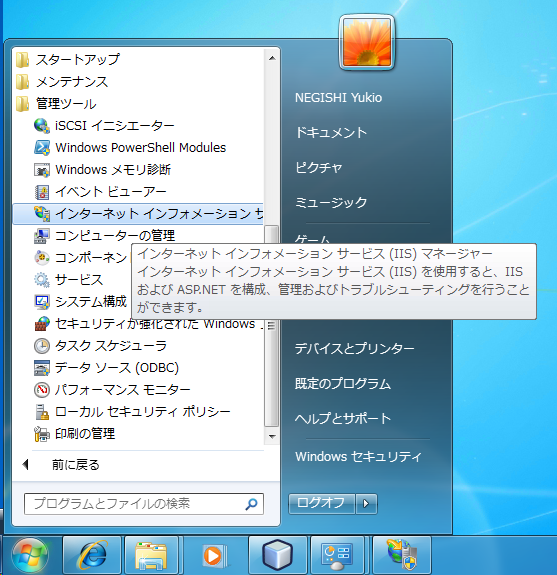557x575 pixels.
Task: Open NEGISHI Yukio user folder
Action: [338, 98]
